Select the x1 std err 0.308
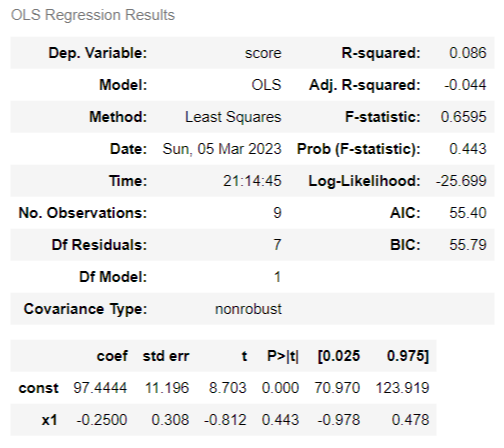Viewport: 504px width, 448px height. tap(170, 420)
